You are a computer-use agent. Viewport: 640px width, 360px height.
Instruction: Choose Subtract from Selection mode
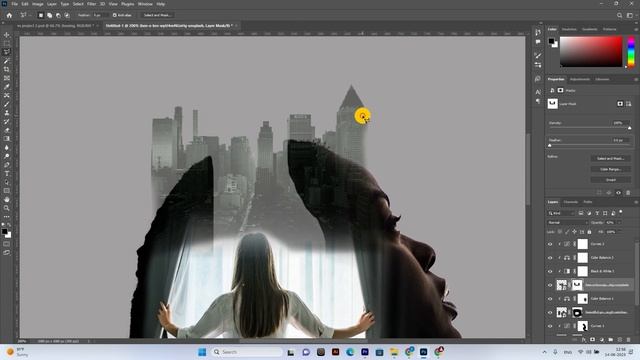tap(58, 15)
